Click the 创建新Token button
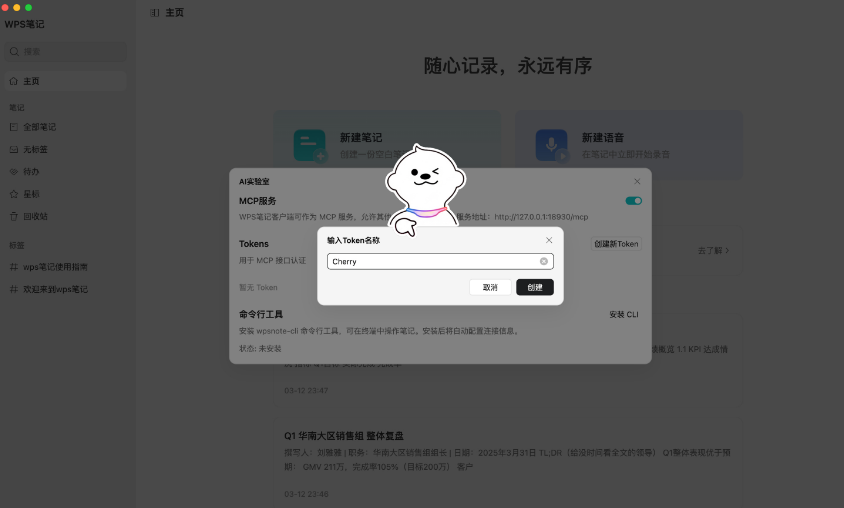The width and height of the screenshot is (844, 508). 616,244
